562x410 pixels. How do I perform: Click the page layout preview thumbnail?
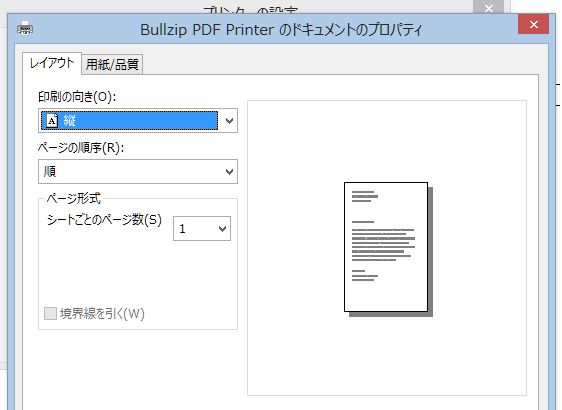point(388,249)
